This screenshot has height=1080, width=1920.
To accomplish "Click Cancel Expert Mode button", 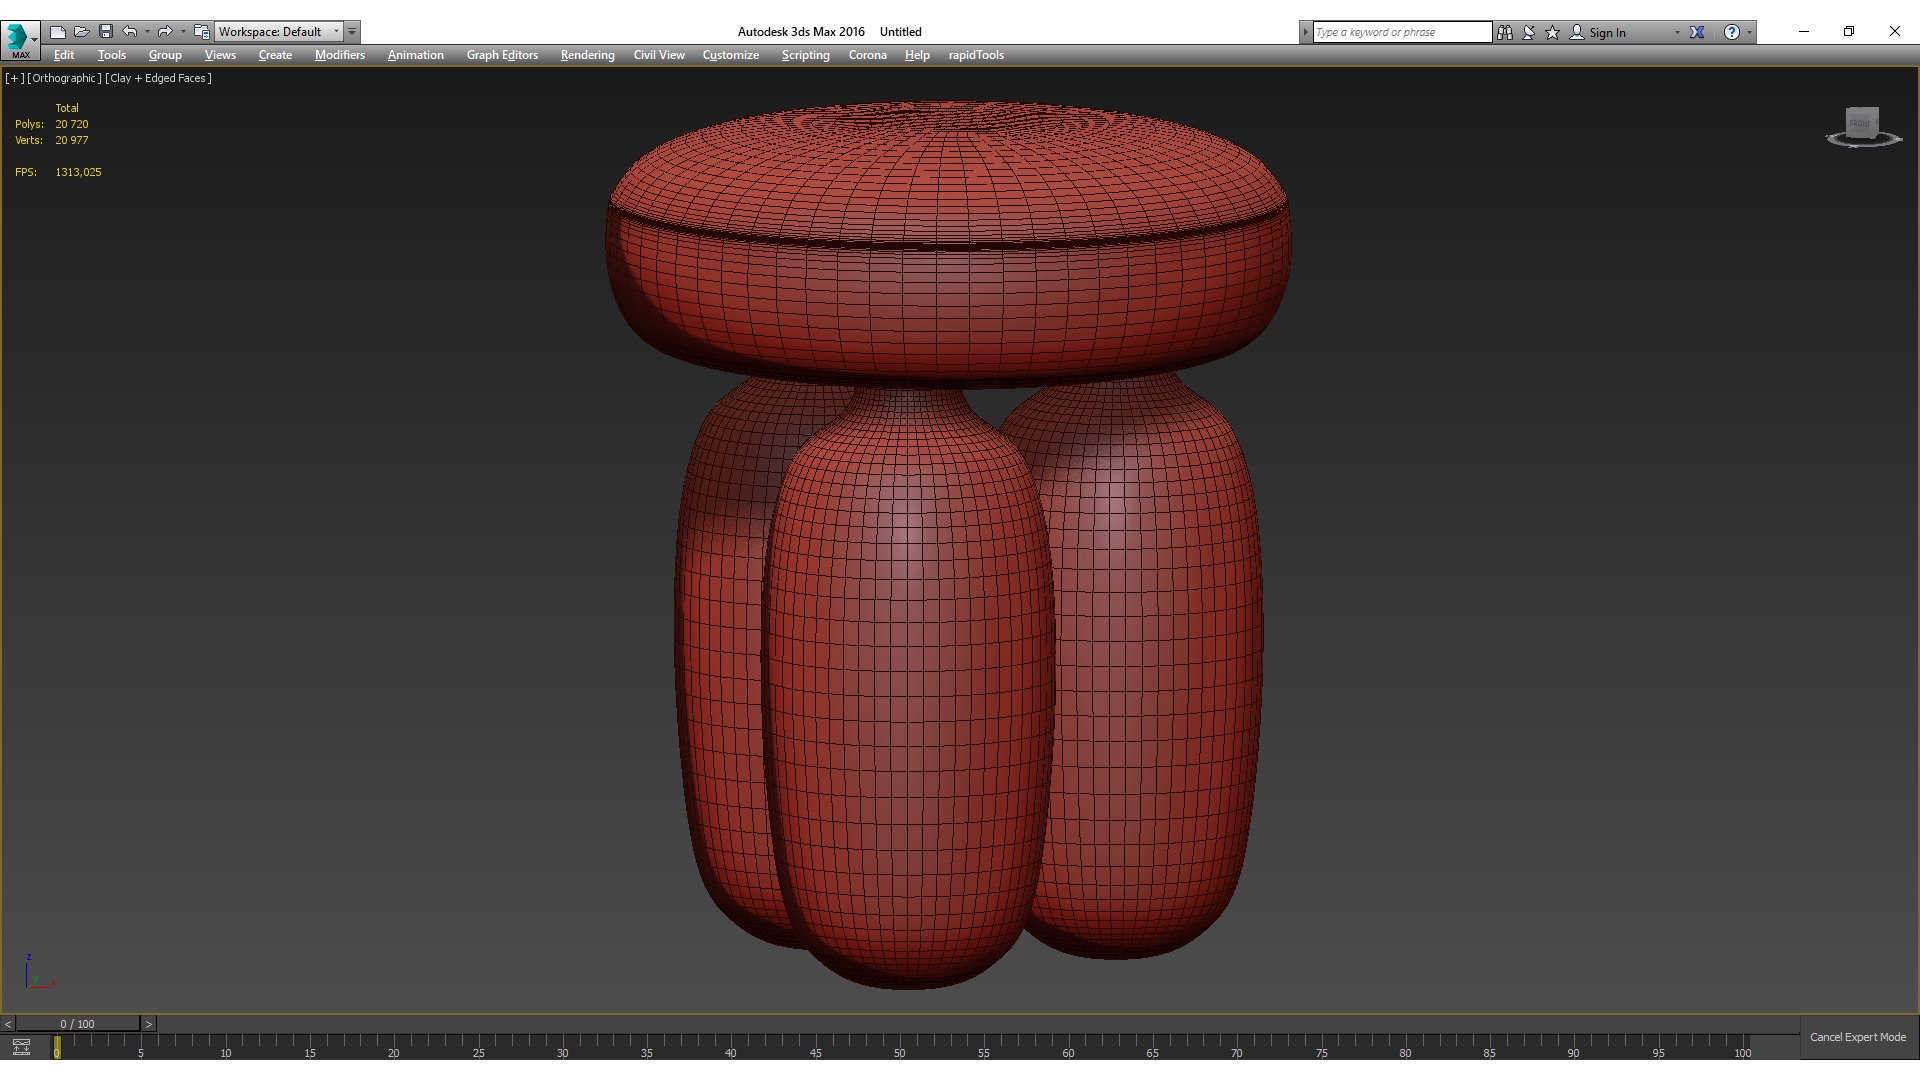I will click(x=1858, y=1037).
